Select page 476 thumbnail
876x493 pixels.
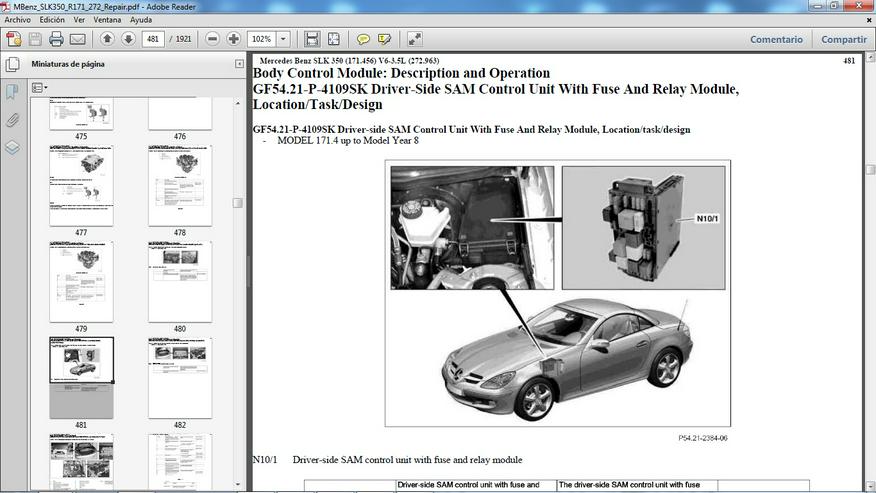tap(180, 115)
